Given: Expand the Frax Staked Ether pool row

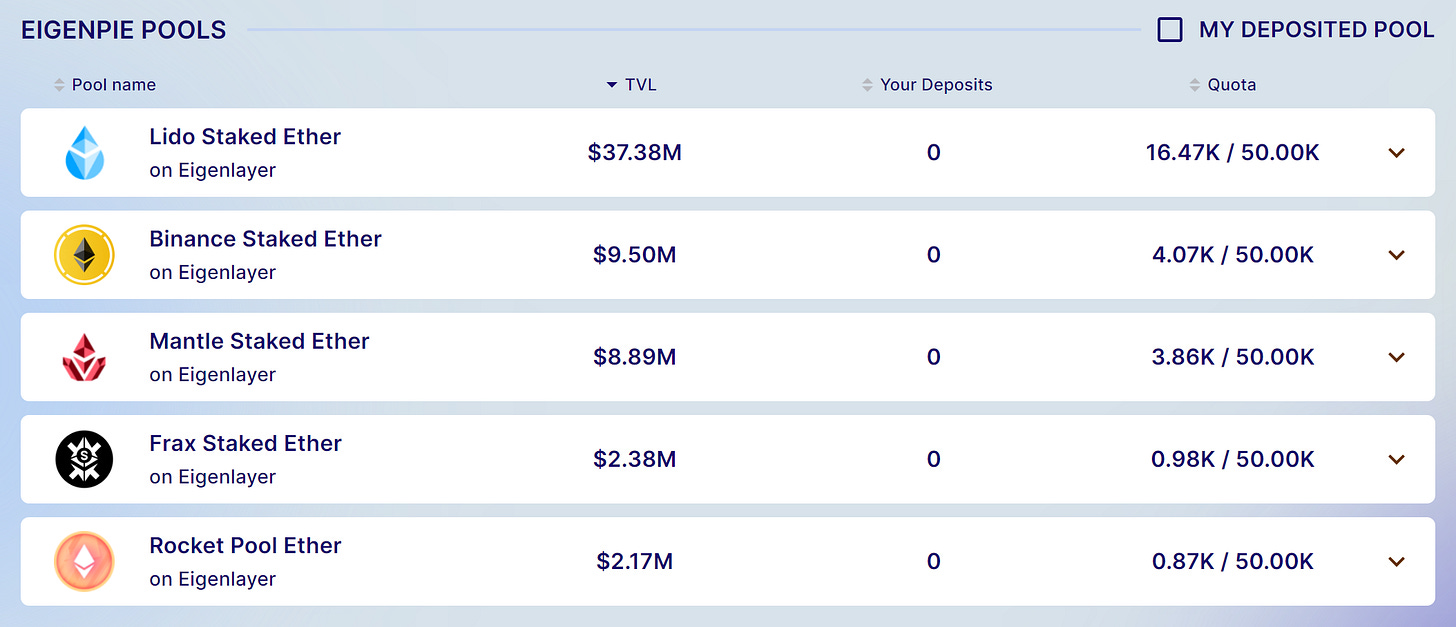Looking at the screenshot, I should [1397, 459].
